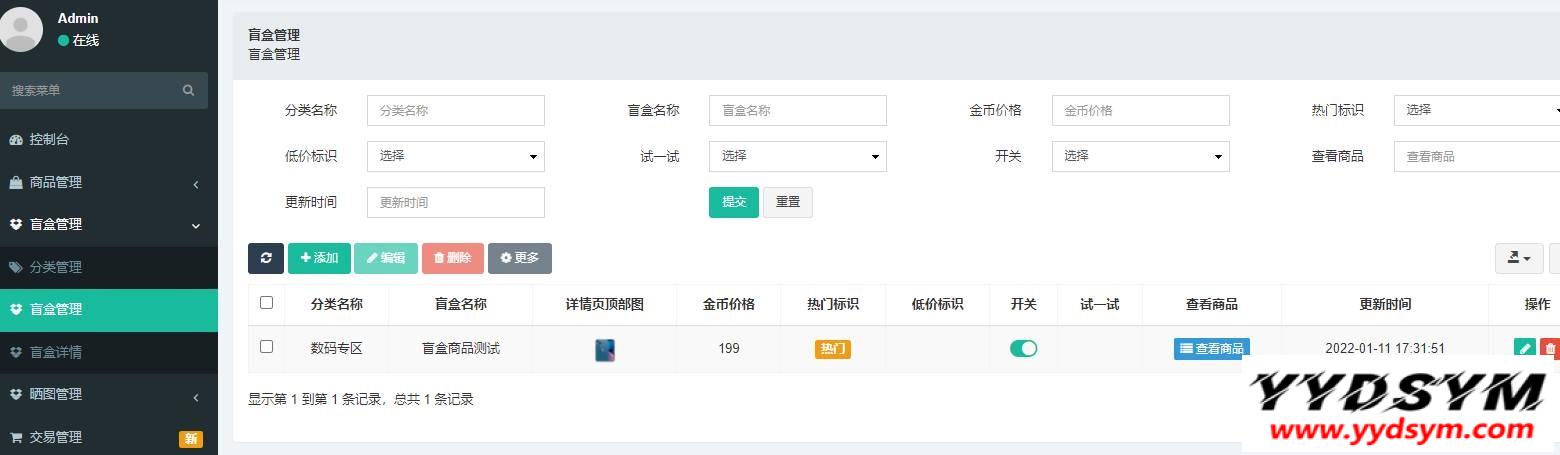This screenshot has width=1560, height=455.
Task: Click the 盲盒名称 input field
Action: click(x=797, y=110)
